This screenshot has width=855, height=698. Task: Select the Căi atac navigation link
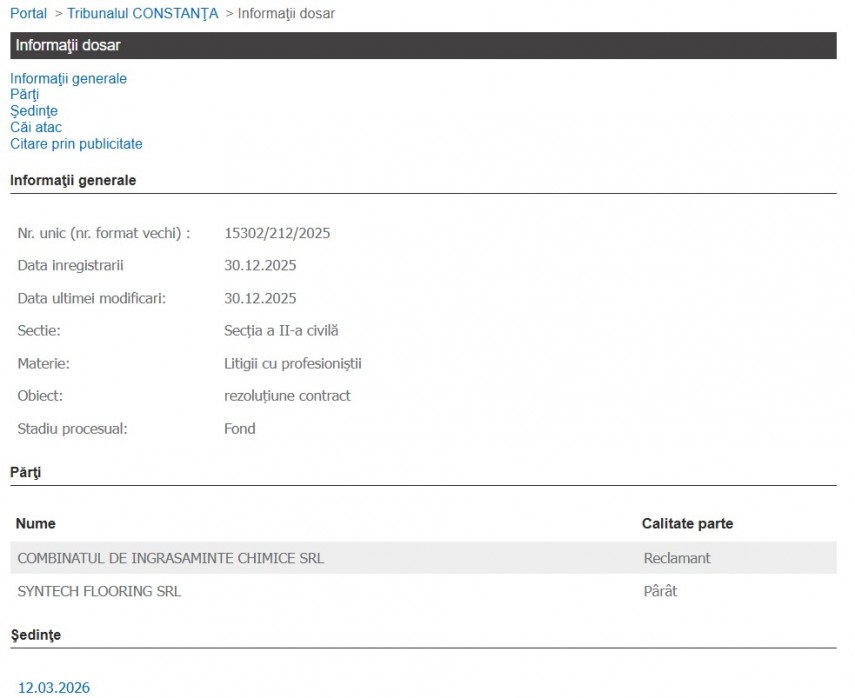coord(36,127)
